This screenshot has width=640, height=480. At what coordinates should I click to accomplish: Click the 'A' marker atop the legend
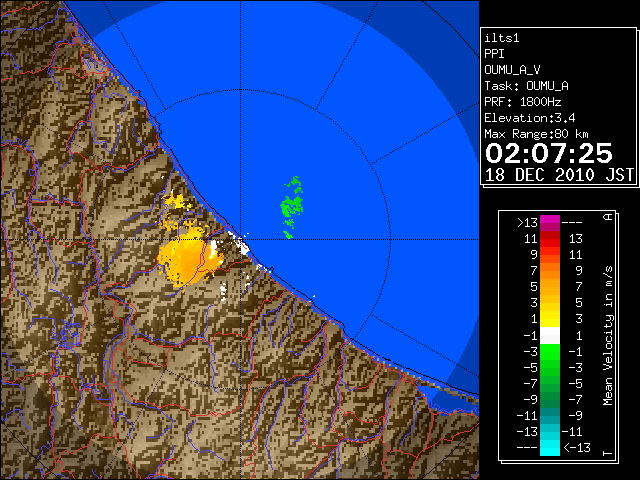pos(608,217)
